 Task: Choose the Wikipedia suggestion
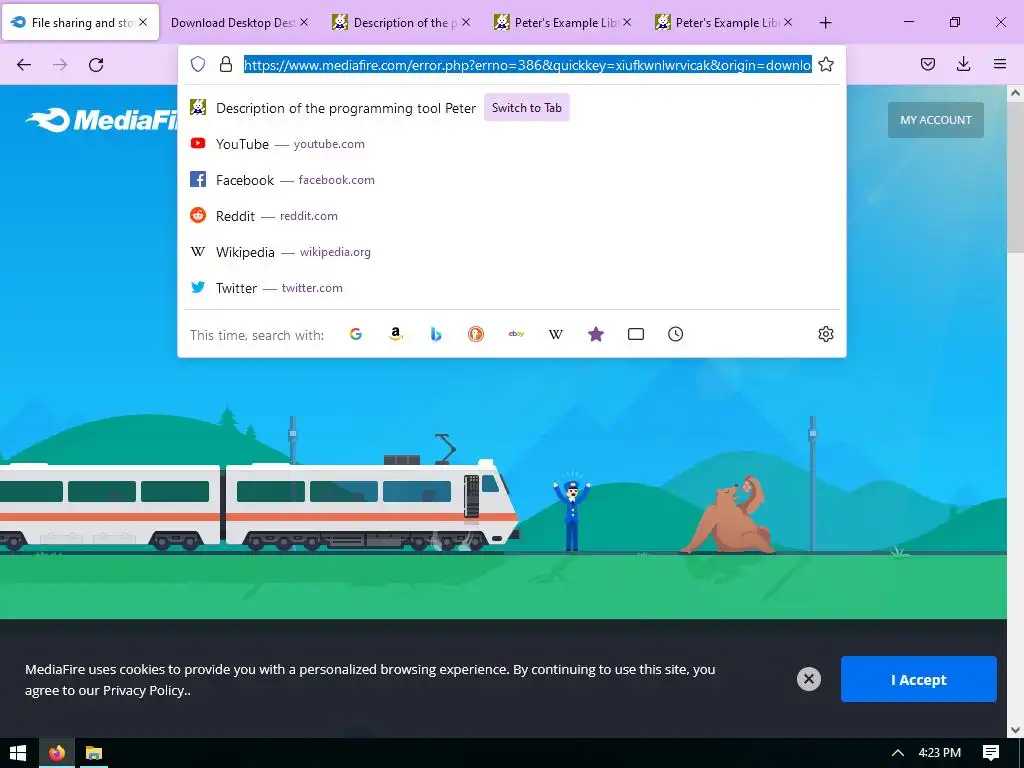511,251
